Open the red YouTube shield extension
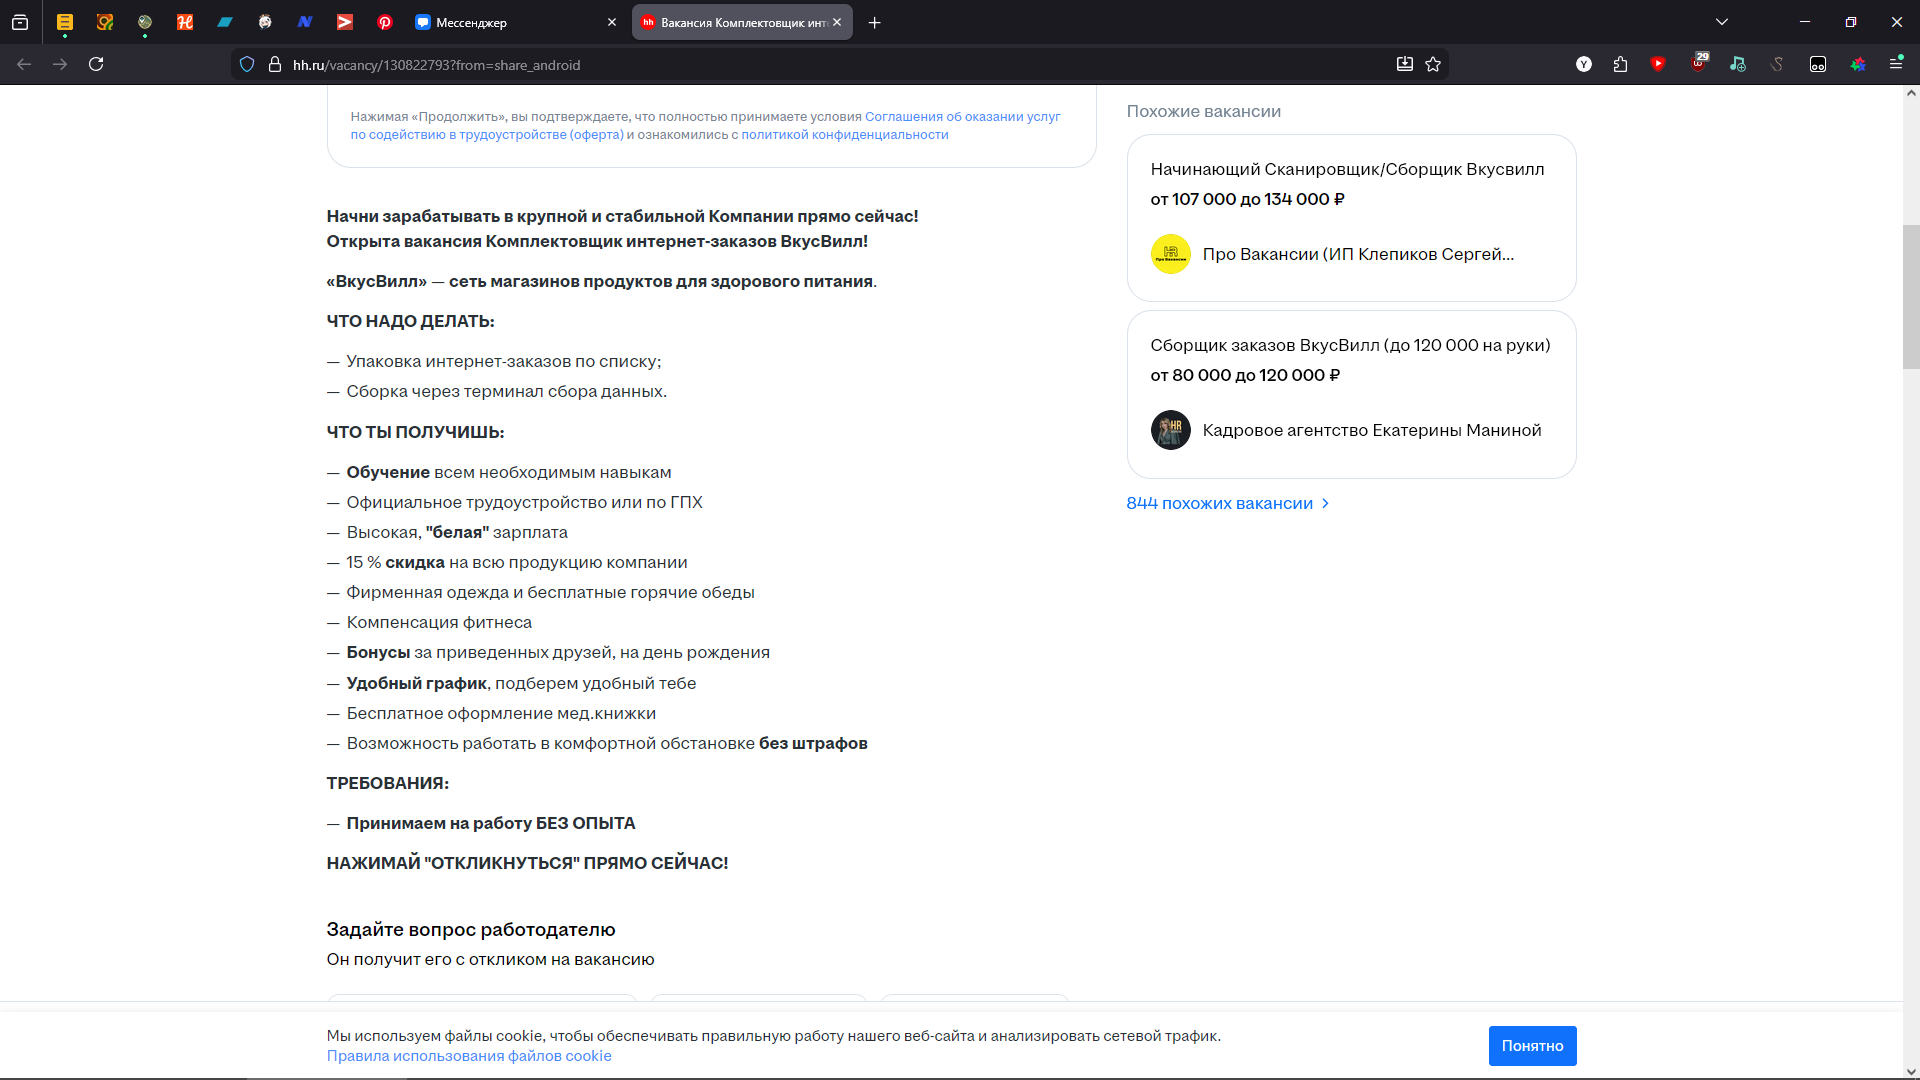The height and width of the screenshot is (1080, 1920). [x=1658, y=64]
